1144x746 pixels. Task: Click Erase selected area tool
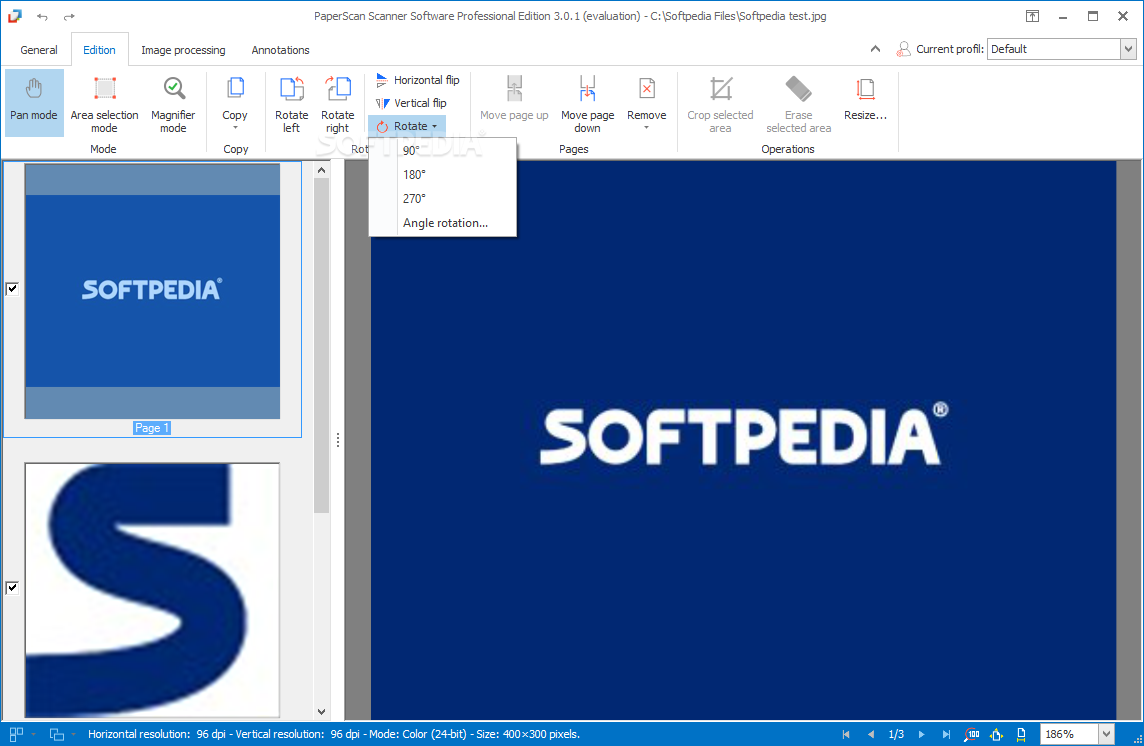coord(798,102)
